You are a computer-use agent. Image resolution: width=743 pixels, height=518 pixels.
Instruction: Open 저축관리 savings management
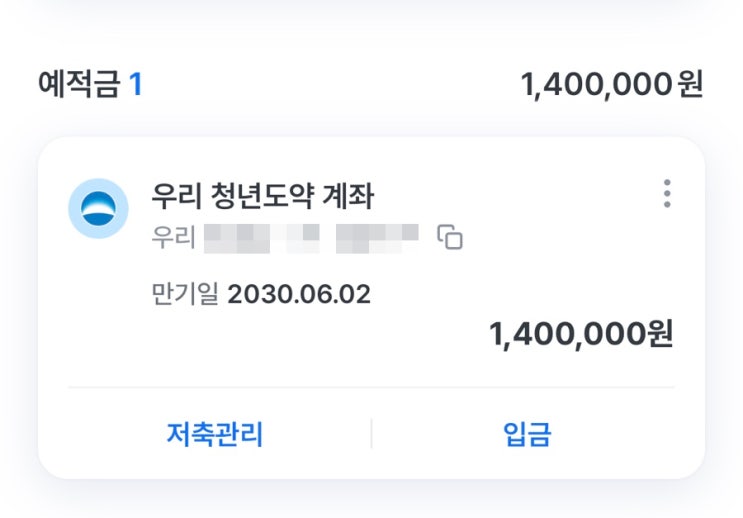tap(214, 434)
